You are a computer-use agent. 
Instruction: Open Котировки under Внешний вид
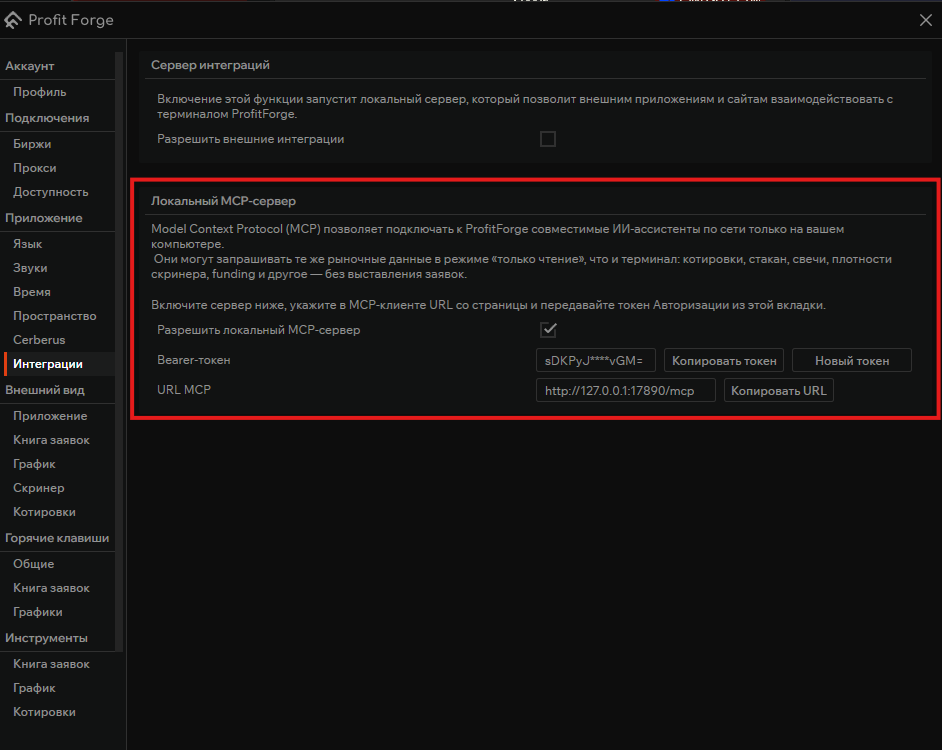click(x=44, y=512)
